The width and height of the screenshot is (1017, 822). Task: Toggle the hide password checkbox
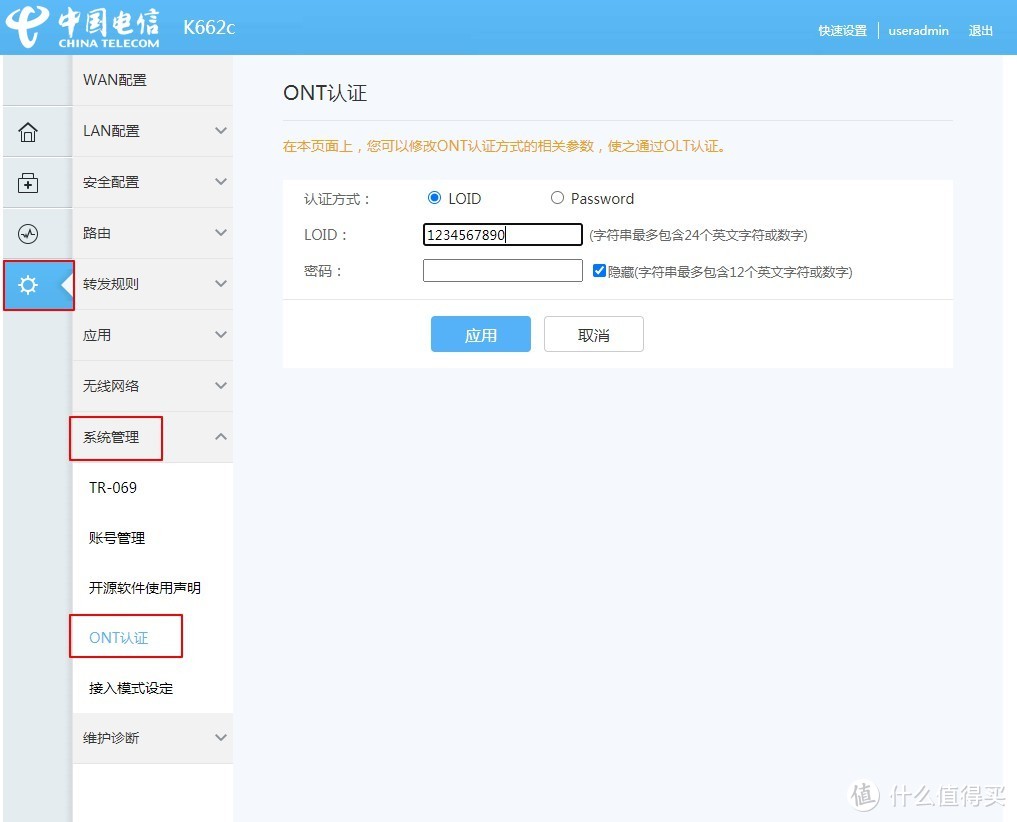point(599,270)
